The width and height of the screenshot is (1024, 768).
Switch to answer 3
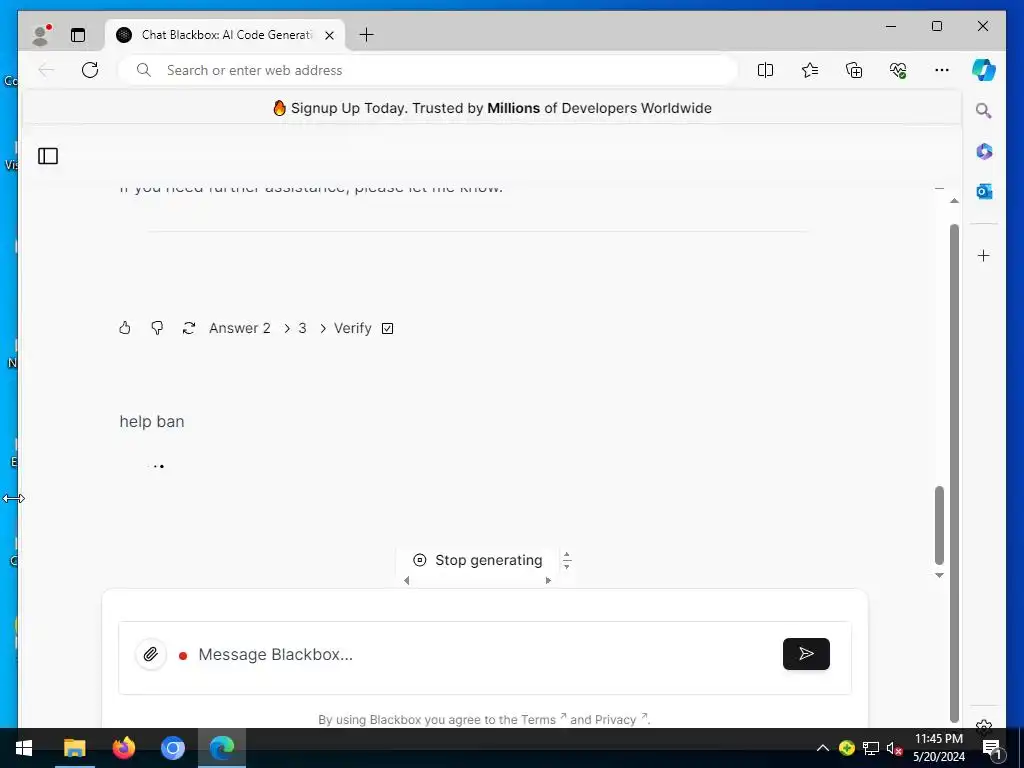pos(302,328)
